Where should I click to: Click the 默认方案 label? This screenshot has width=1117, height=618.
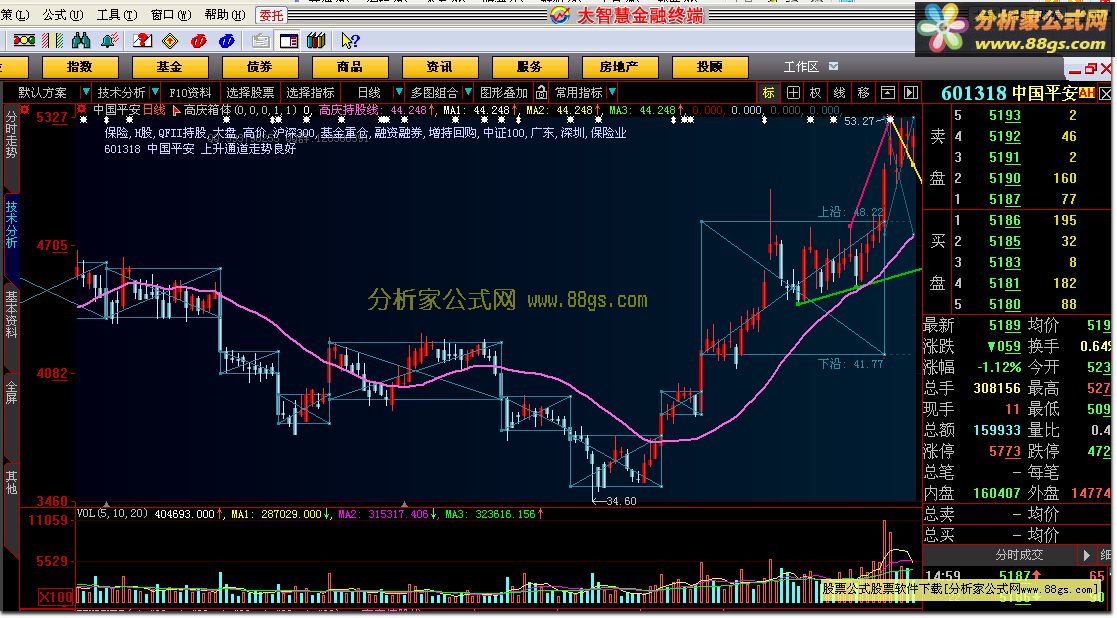pos(43,93)
